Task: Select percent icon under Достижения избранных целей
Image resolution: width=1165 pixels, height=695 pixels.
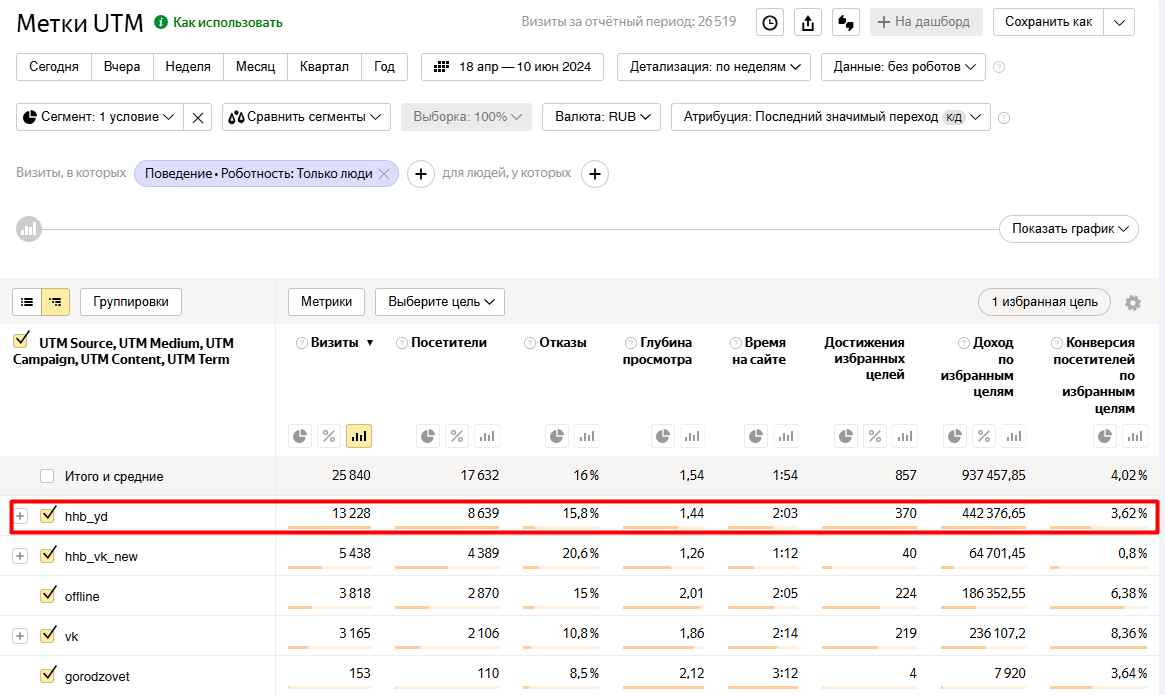Action: 875,436
